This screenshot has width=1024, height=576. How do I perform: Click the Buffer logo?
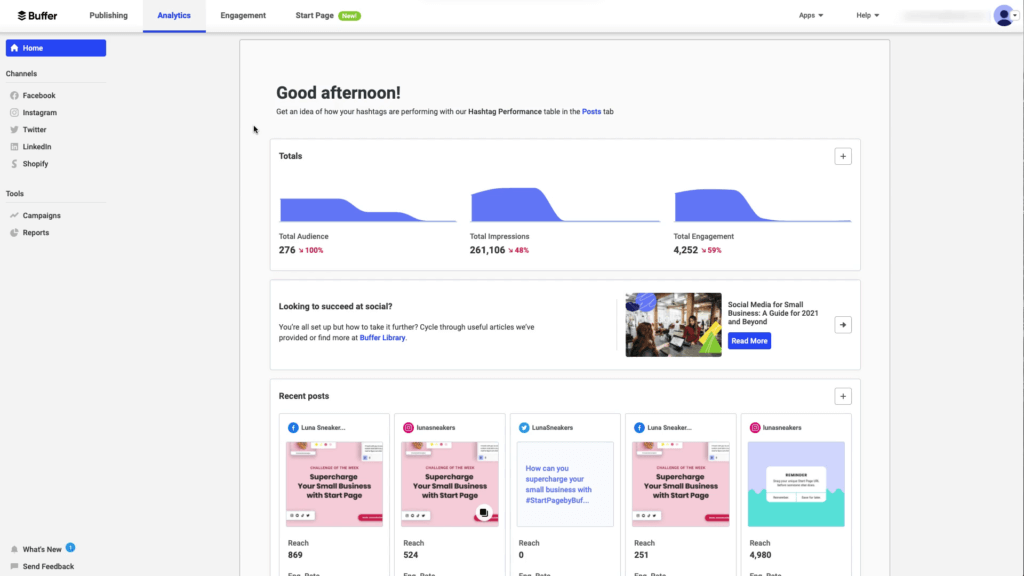(x=37, y=16)
